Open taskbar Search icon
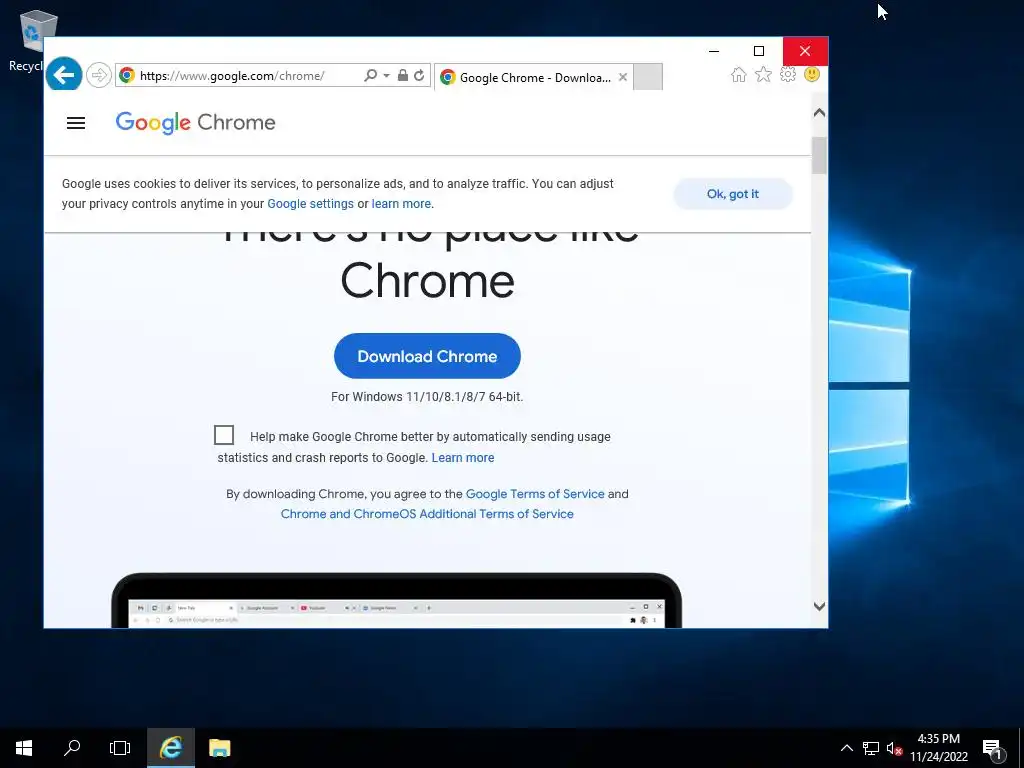The width and height of the screenshot is (1024, 768). point(72,748)
